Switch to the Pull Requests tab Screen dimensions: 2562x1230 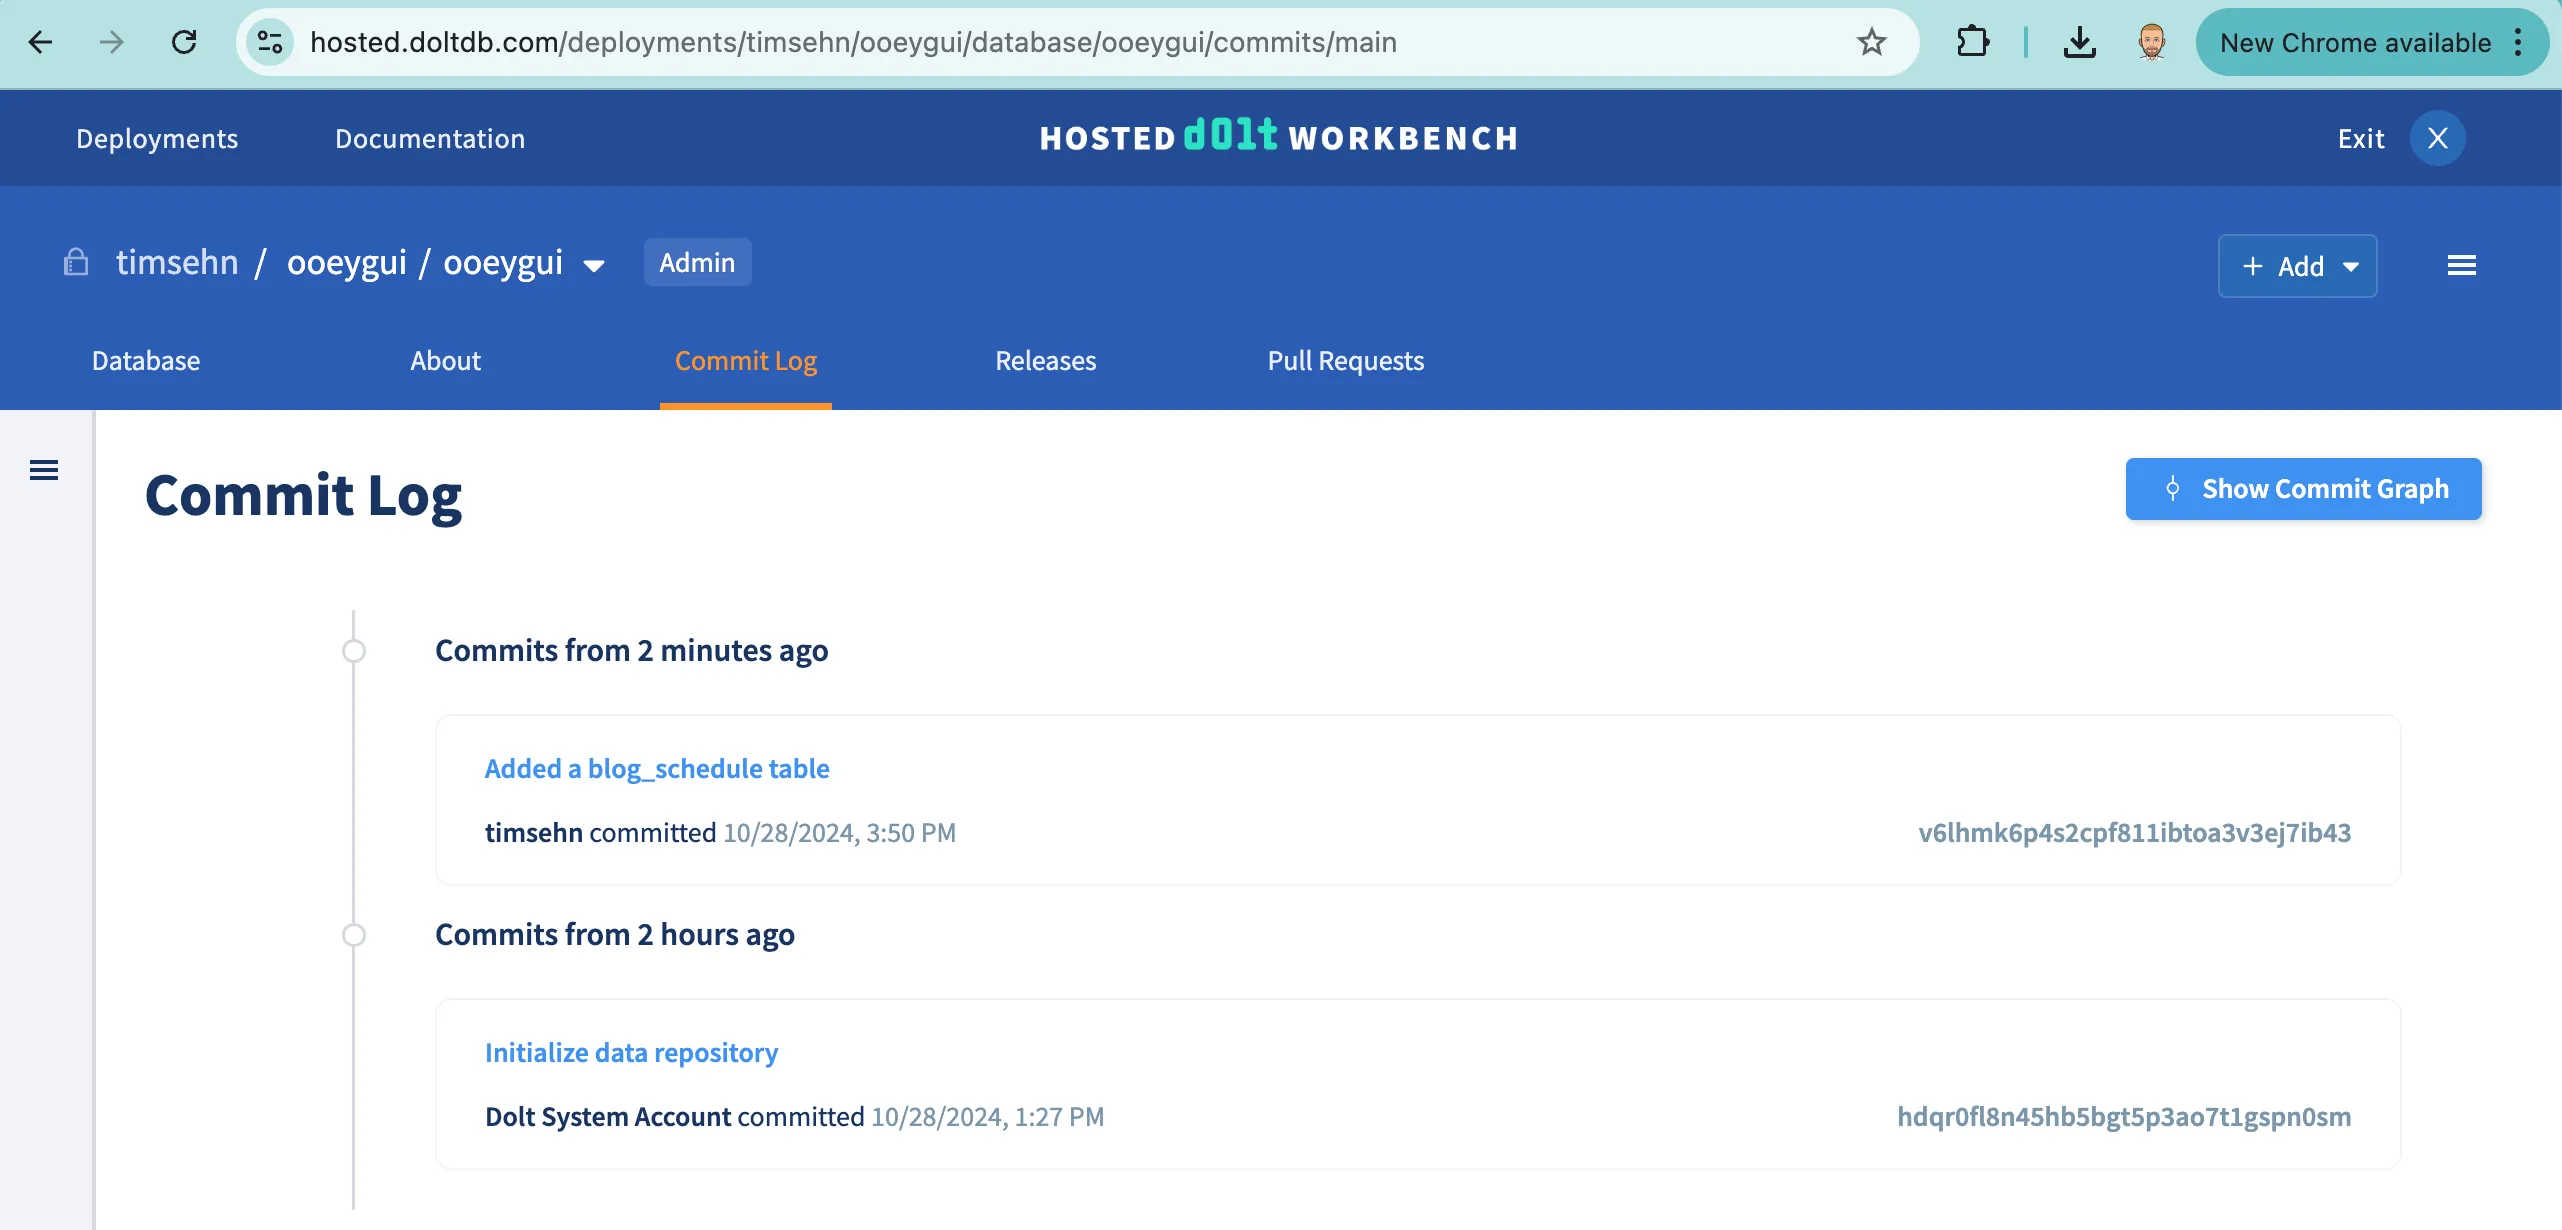point(1345,361)
